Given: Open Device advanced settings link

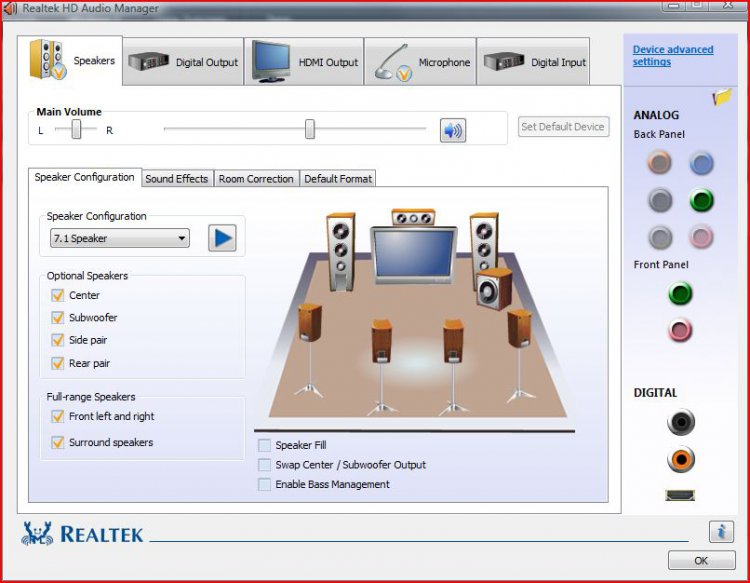Looking at the screenshot, I should pyautogui.click(x=673, y=55).
